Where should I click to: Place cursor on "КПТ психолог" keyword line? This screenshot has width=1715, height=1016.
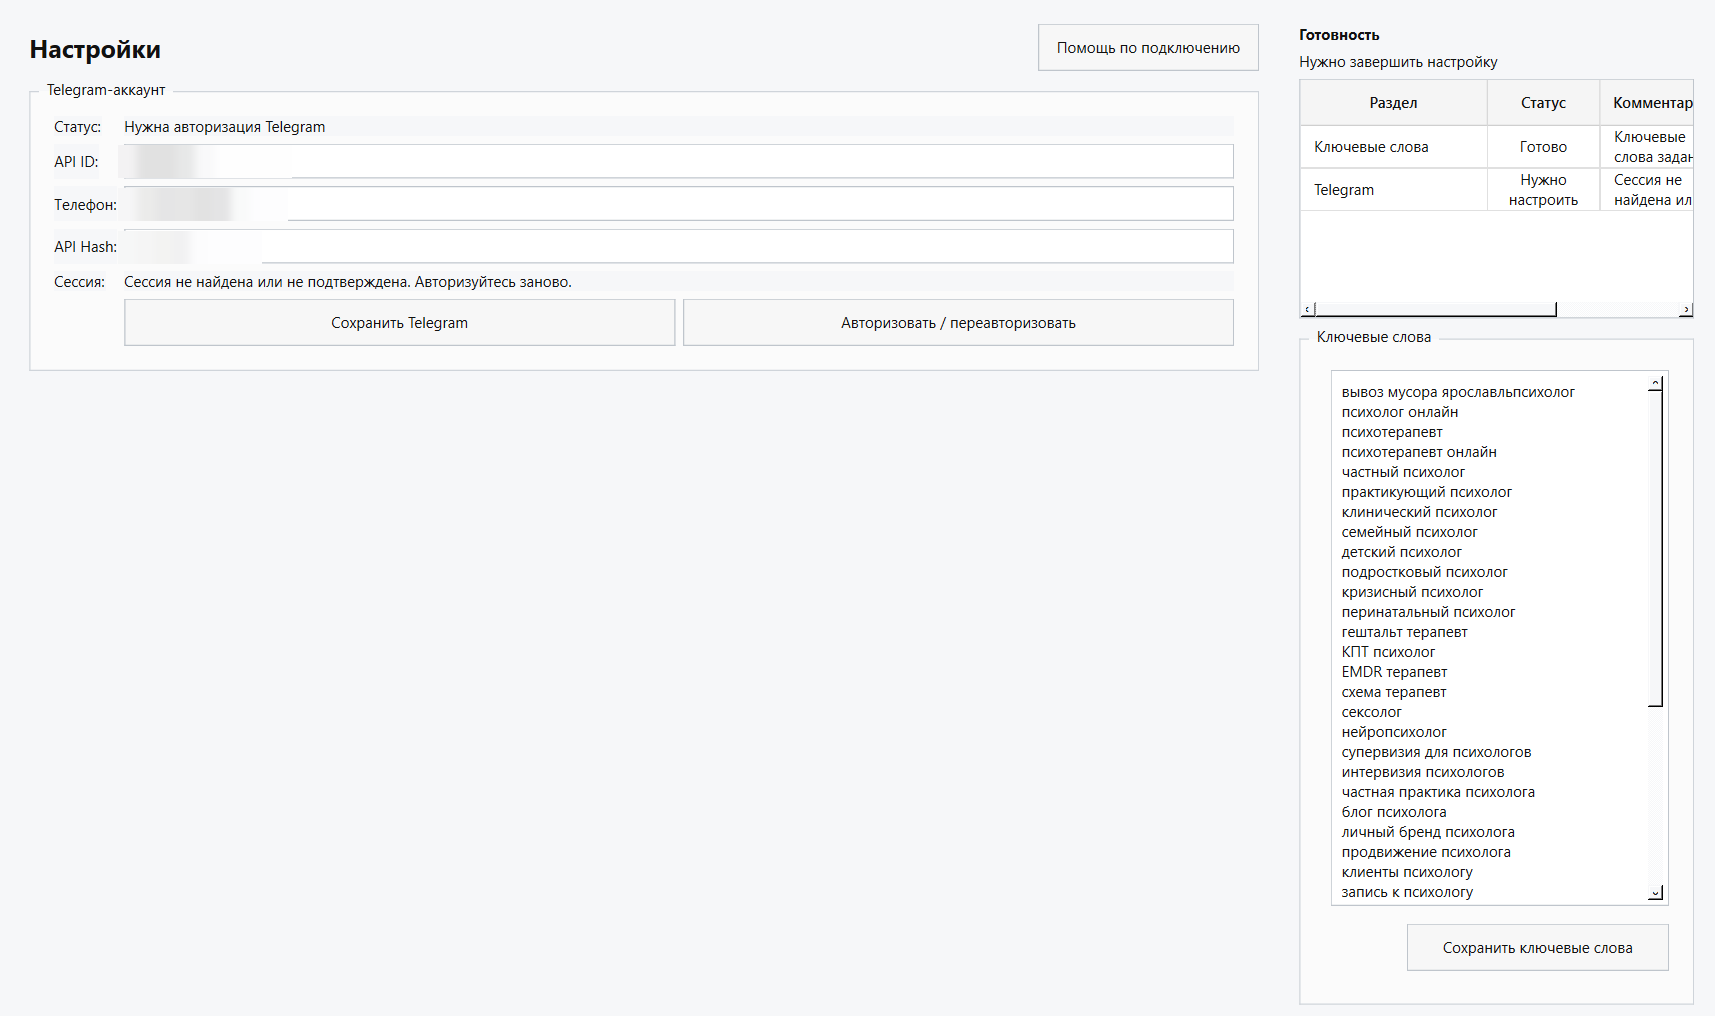point(1388,652)
